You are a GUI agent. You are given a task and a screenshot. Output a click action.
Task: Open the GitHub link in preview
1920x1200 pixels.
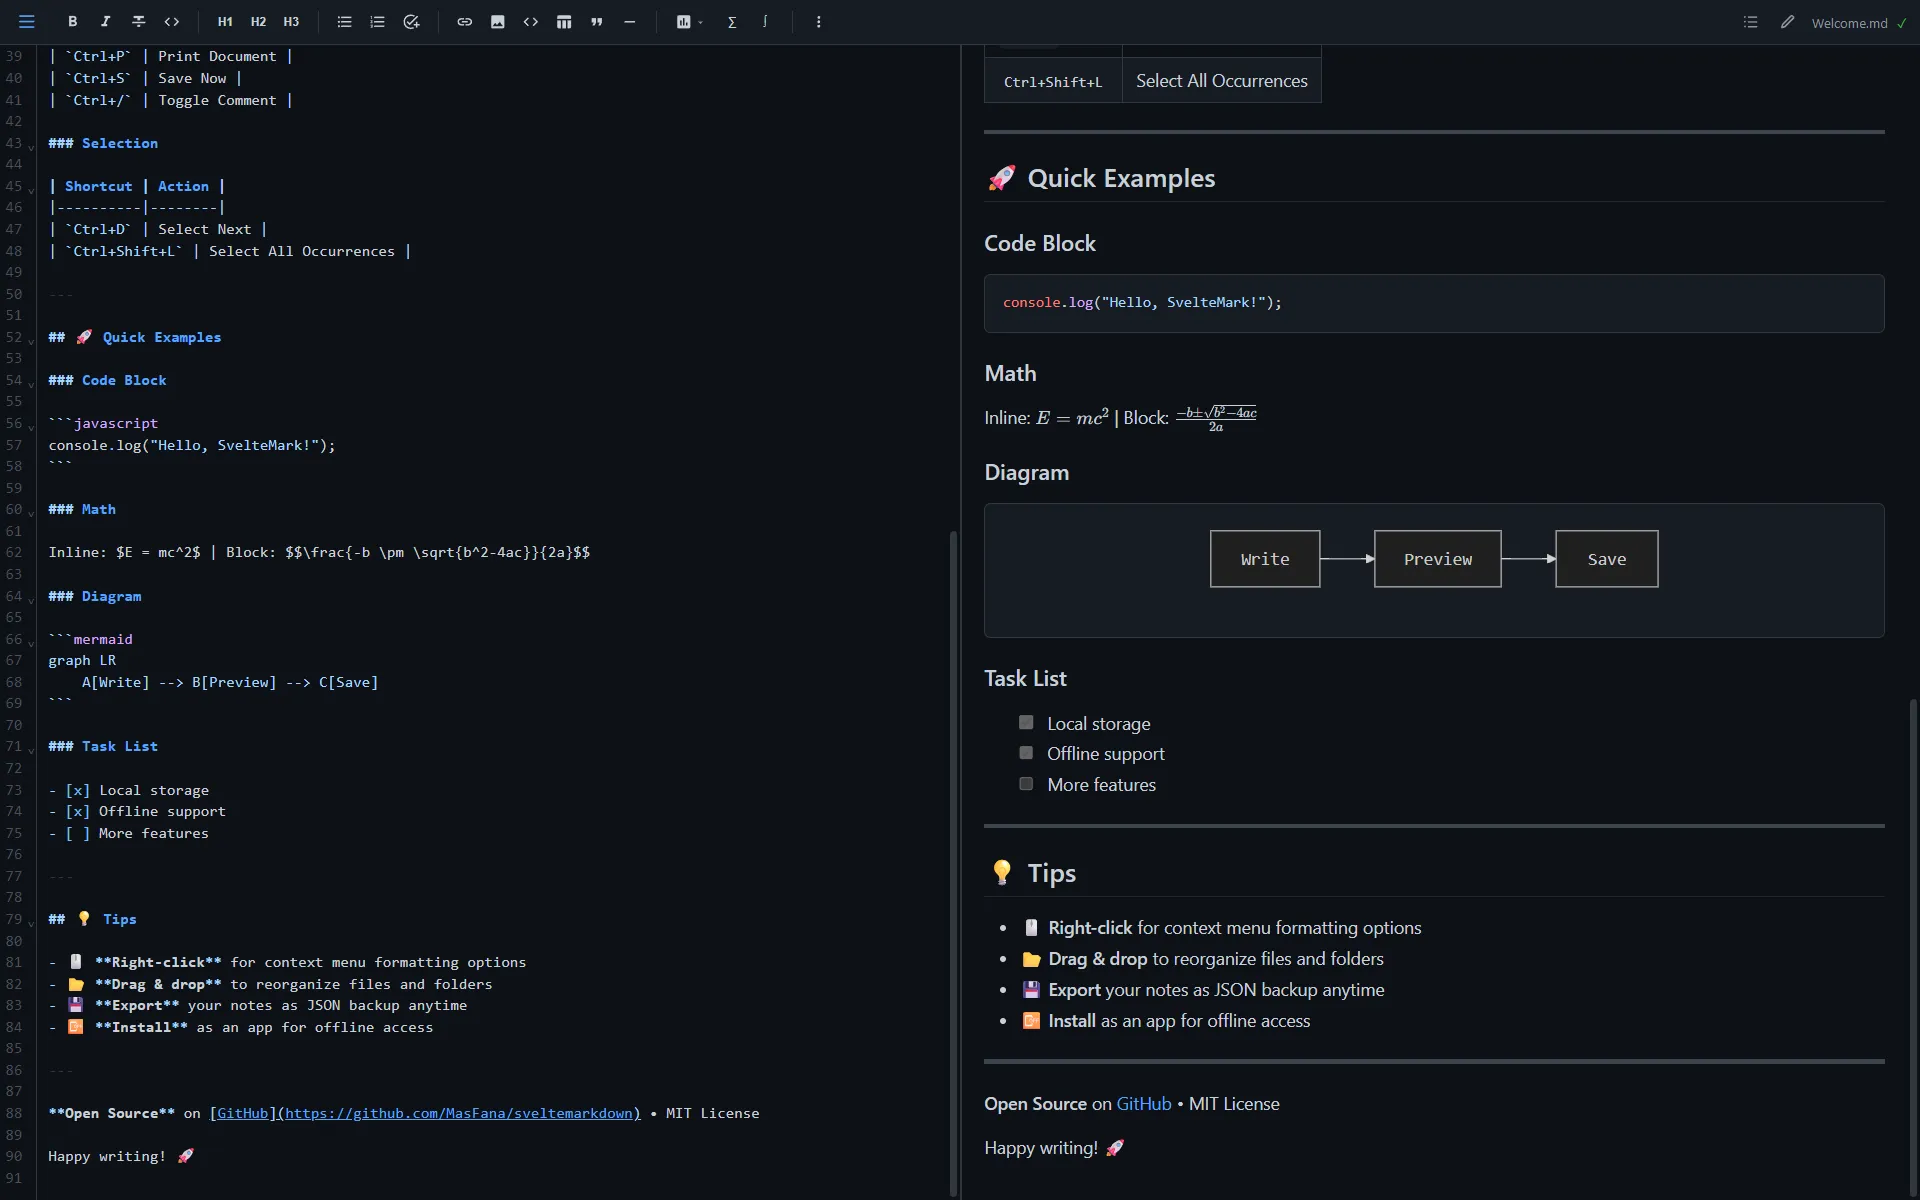1143,1104
